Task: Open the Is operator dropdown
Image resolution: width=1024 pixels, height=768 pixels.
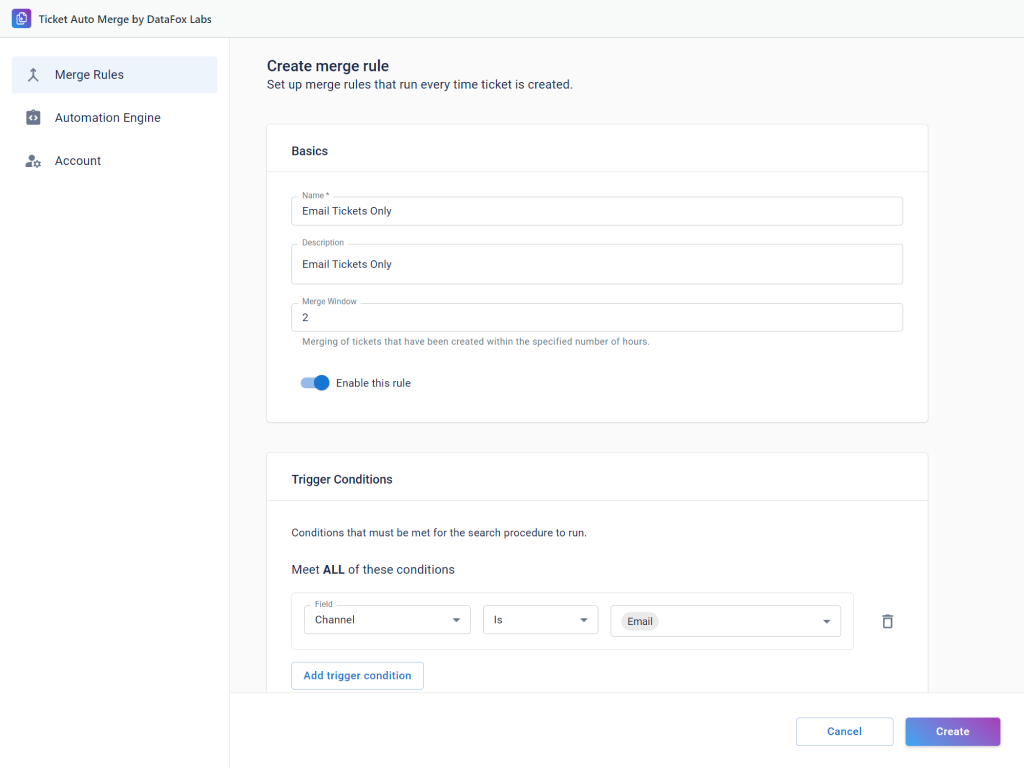Action: click(540, 620)
